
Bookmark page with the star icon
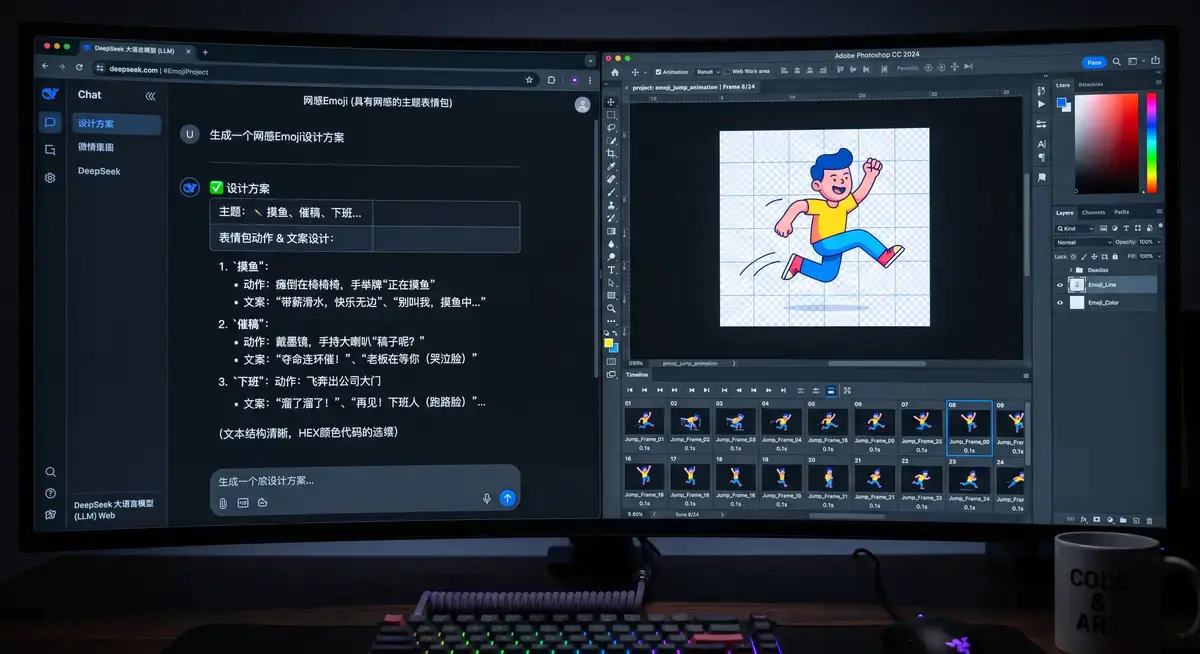(x=529, y=80)
